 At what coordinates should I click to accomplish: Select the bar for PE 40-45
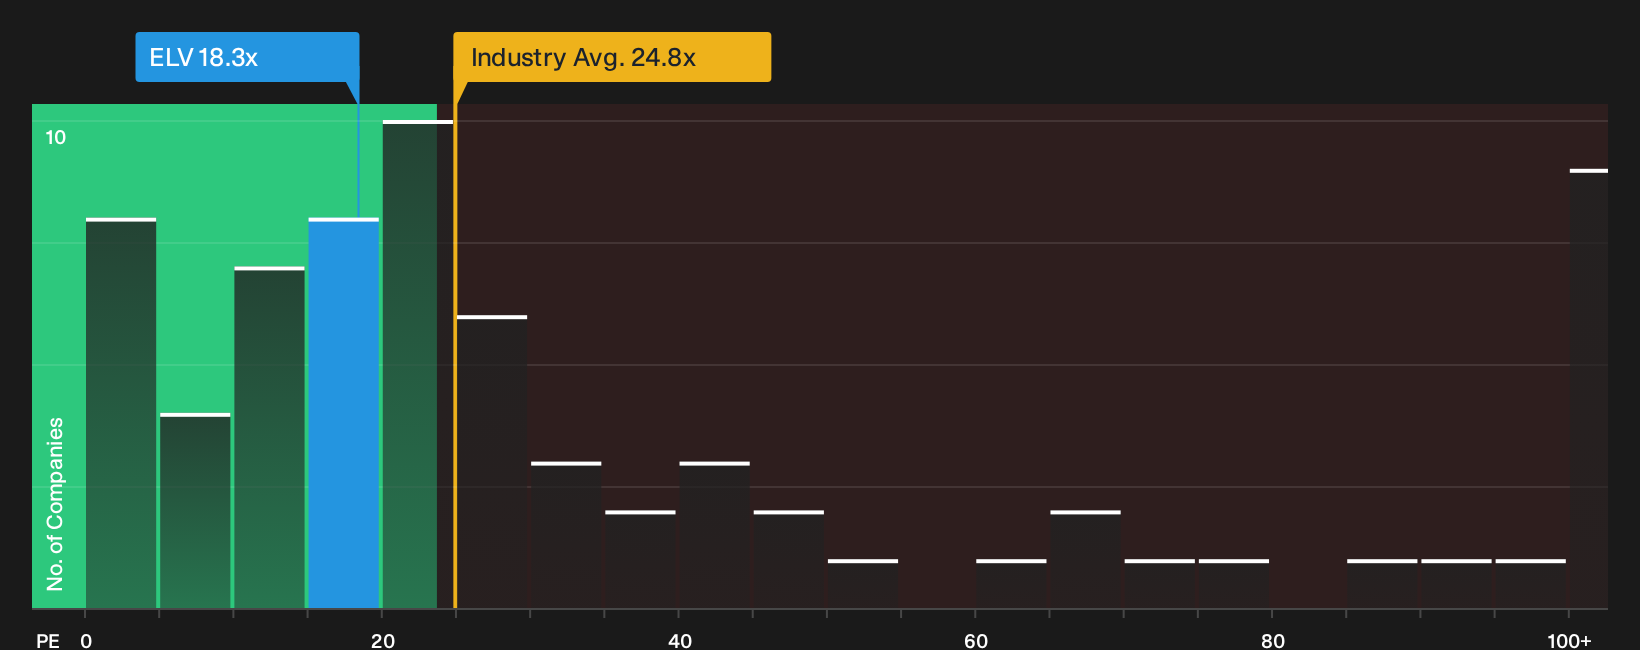(714, 535)
